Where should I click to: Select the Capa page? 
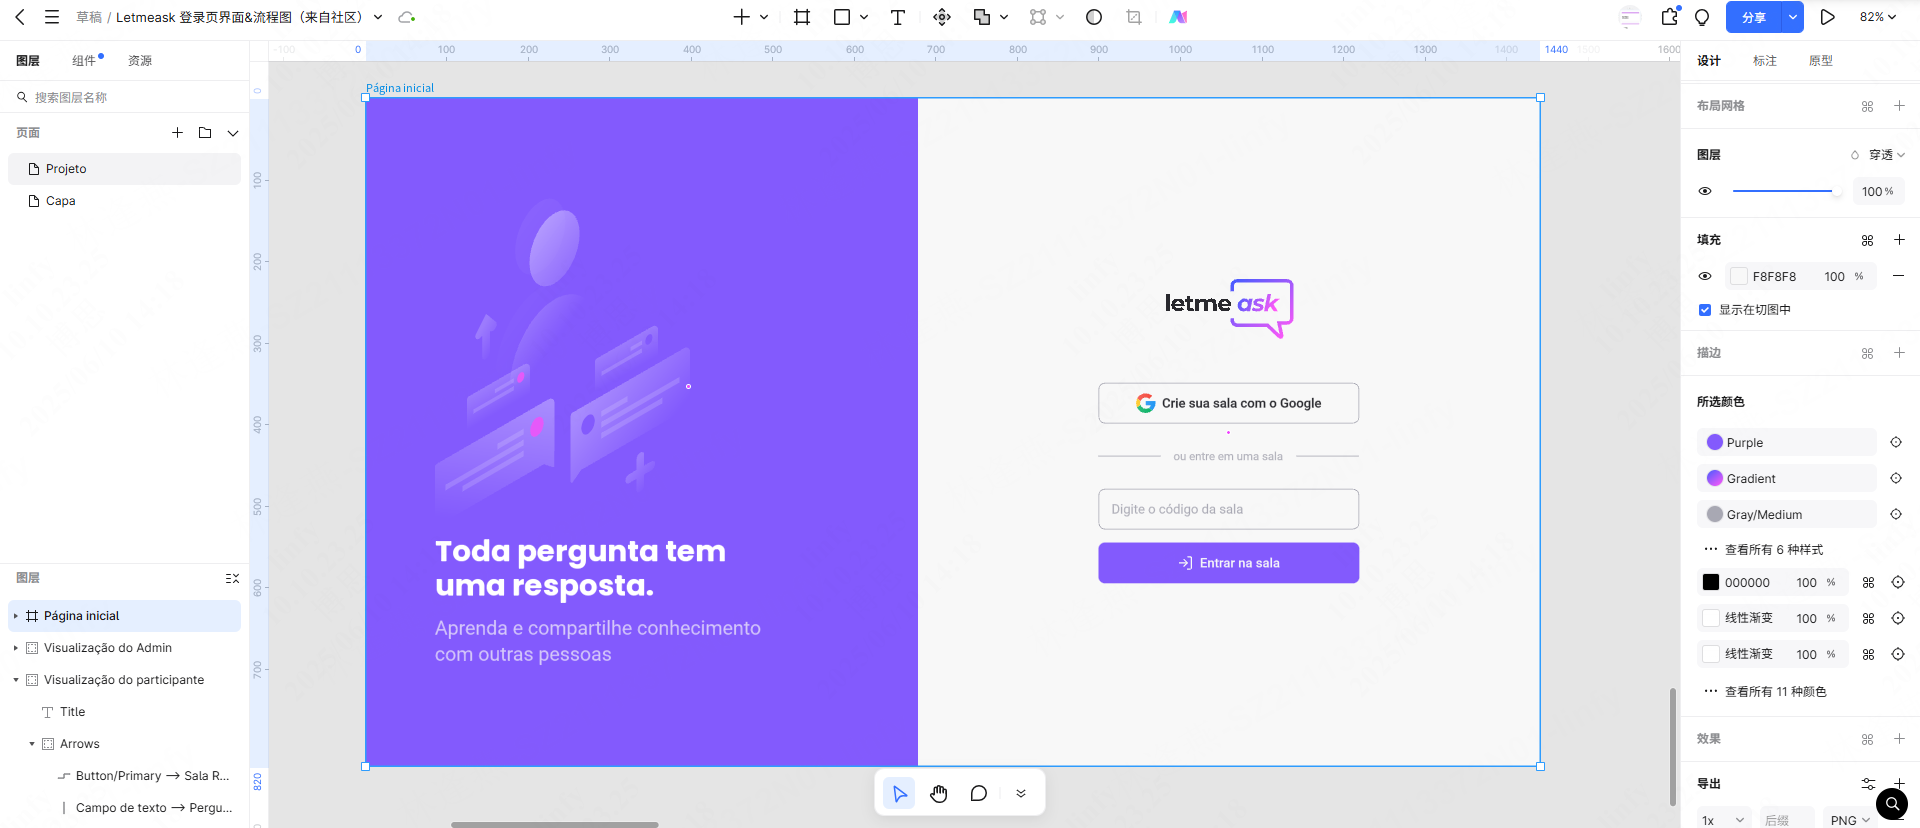tap(124, 201)
